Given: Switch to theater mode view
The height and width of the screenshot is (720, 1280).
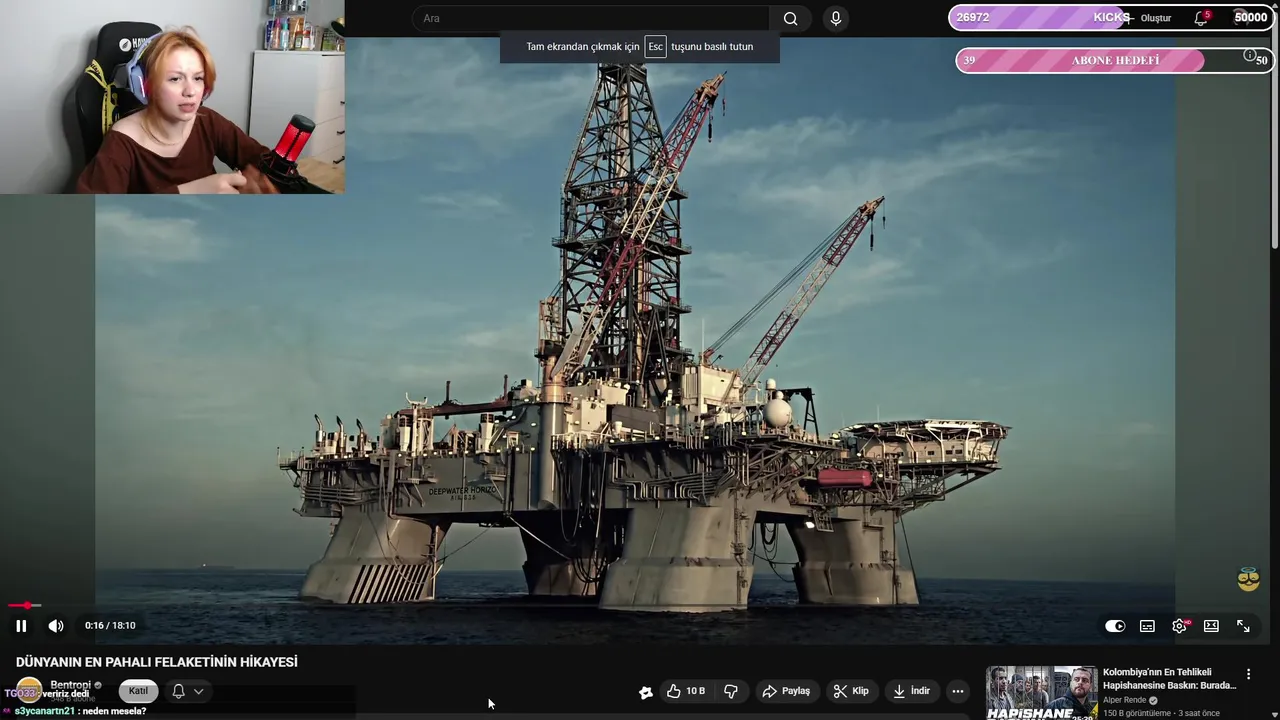Looking at the screenshot, I should 1211,626.
